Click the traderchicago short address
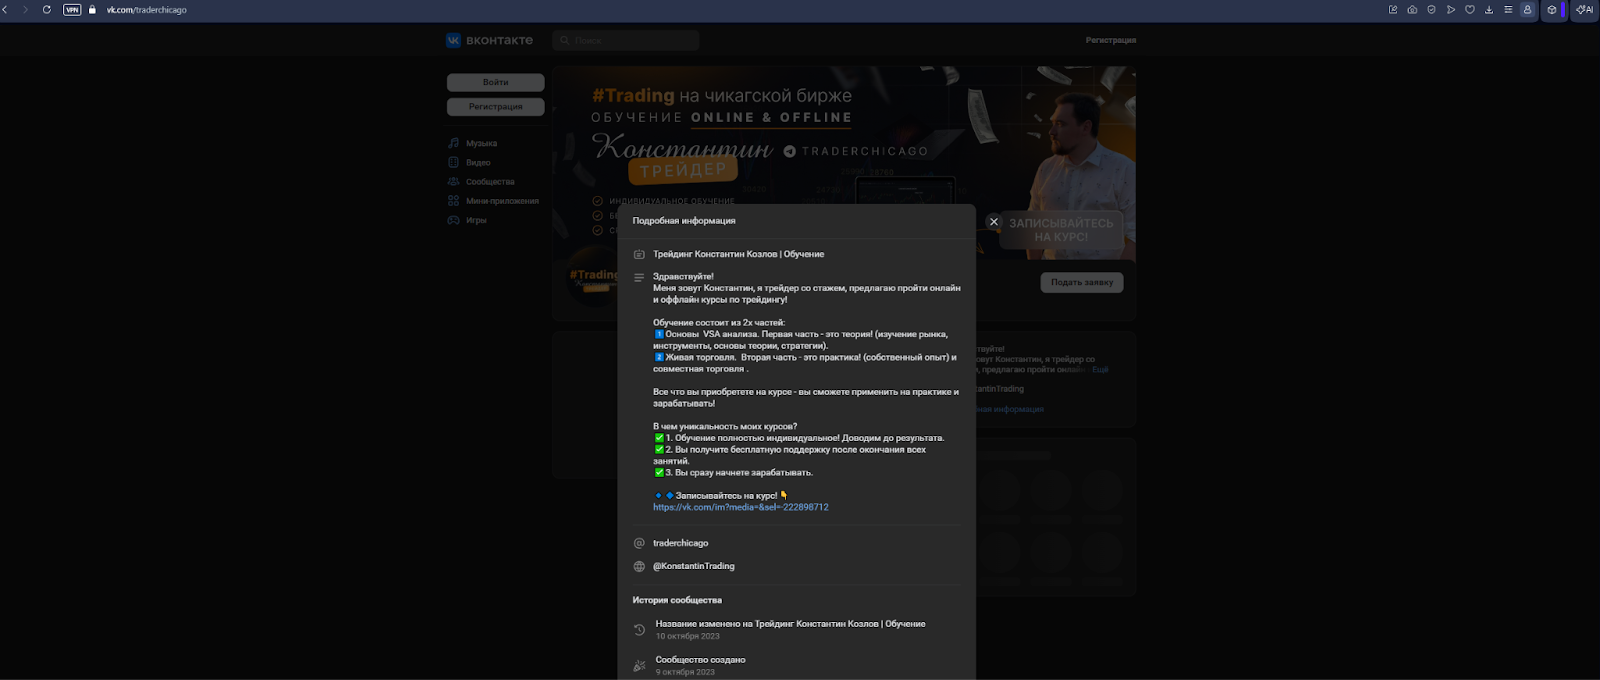This screenshot has height=680, width=1600. click(x=680, y=543)
